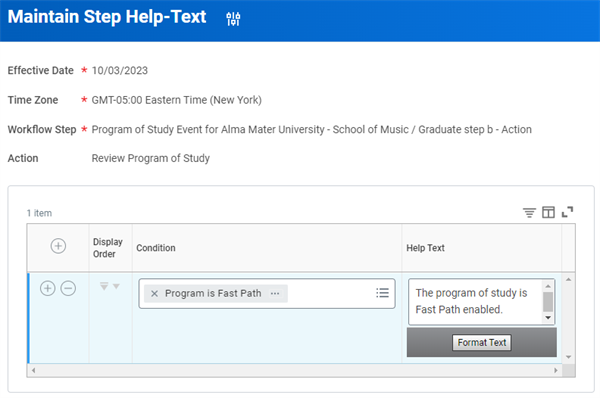600x398 pixels.
Task: Remove the Fast Path row with the minus icon
Action: [x=68, y=288]
